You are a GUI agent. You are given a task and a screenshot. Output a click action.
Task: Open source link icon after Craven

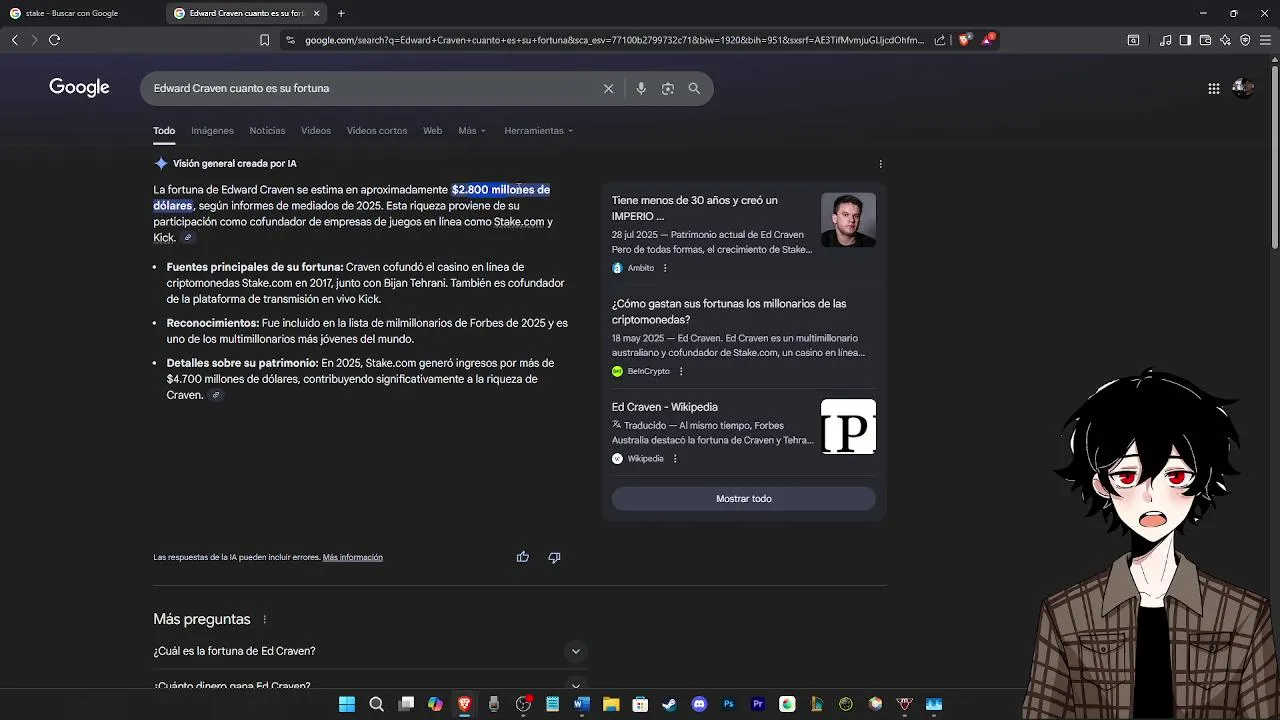(x=216, y=395)
